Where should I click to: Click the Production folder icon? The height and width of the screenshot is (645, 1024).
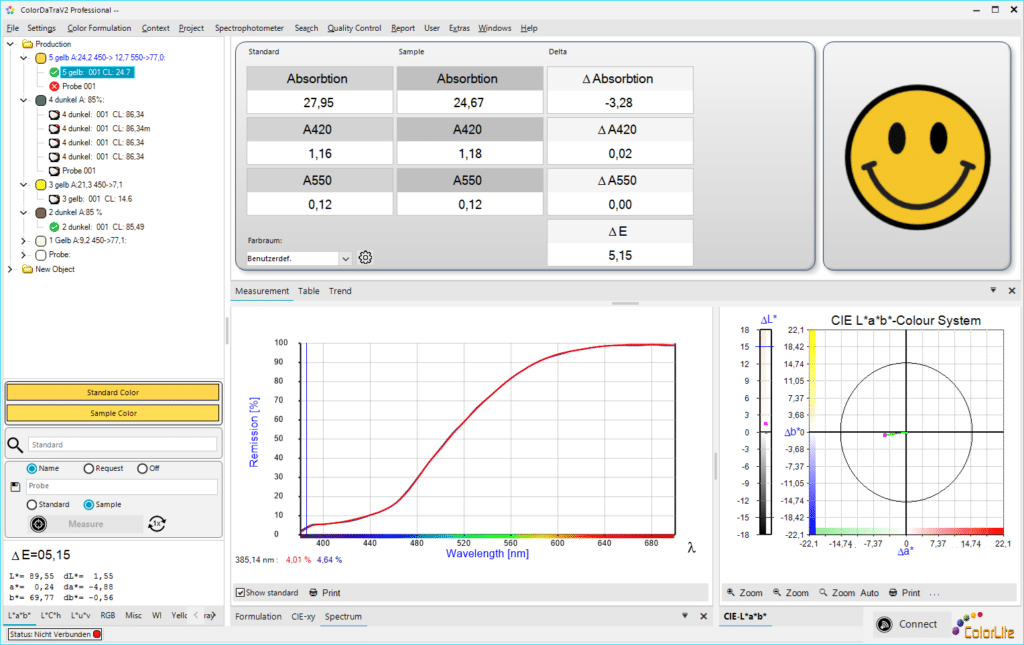pyautogui.click(x=27, y=44)
